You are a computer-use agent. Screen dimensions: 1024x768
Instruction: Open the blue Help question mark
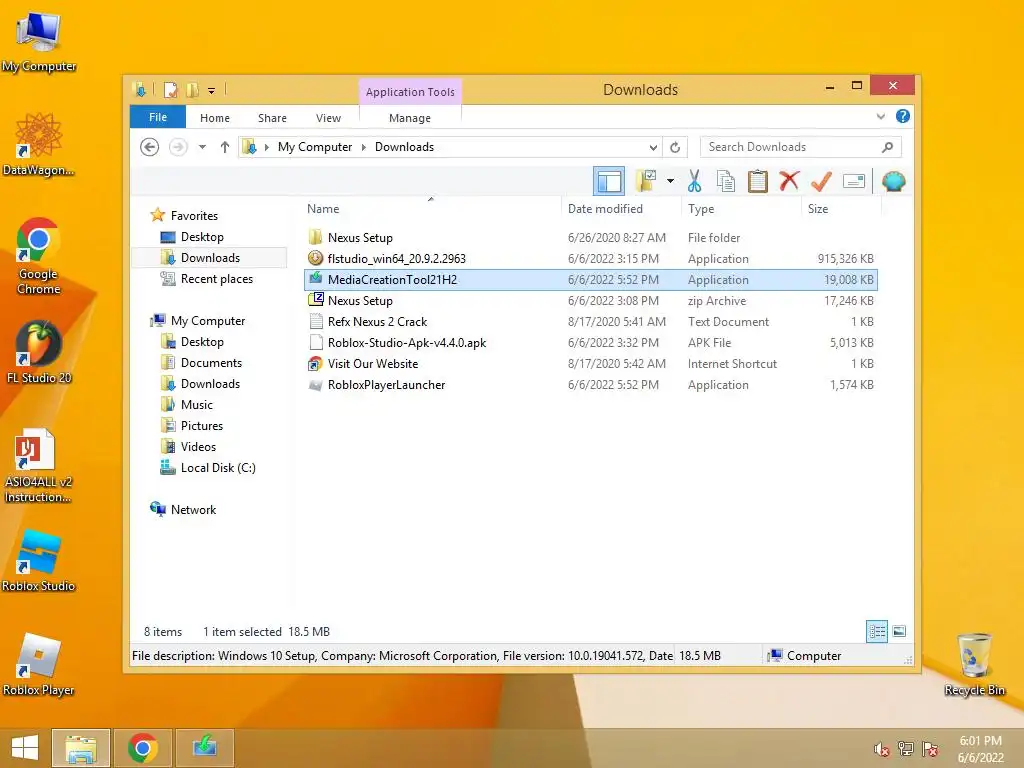tap(903, 116)
